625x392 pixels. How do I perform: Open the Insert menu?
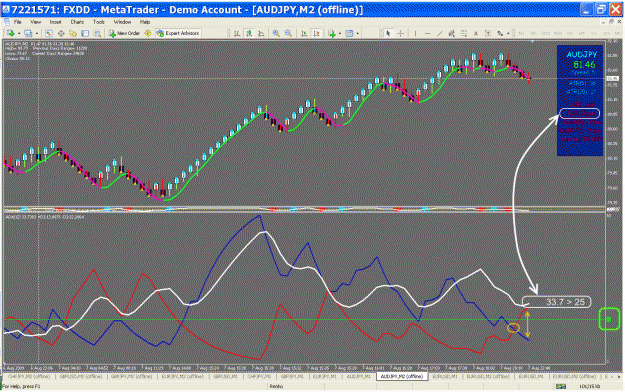click(55, 22)
